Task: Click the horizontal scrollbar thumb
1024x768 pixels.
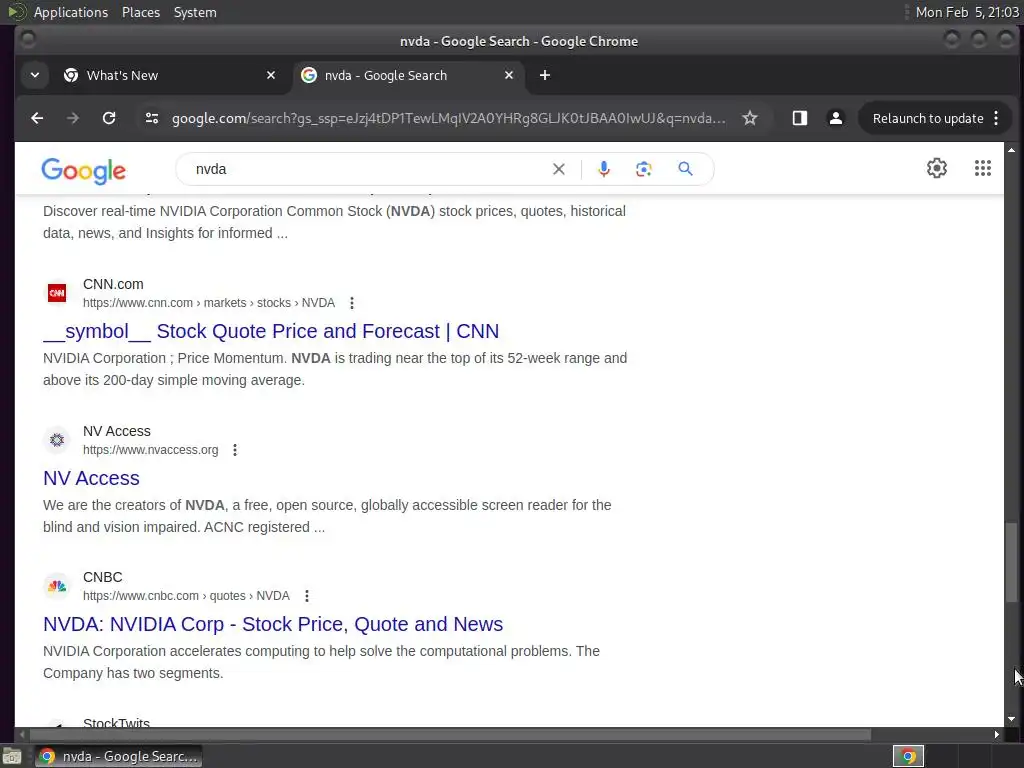Action: 449,735
